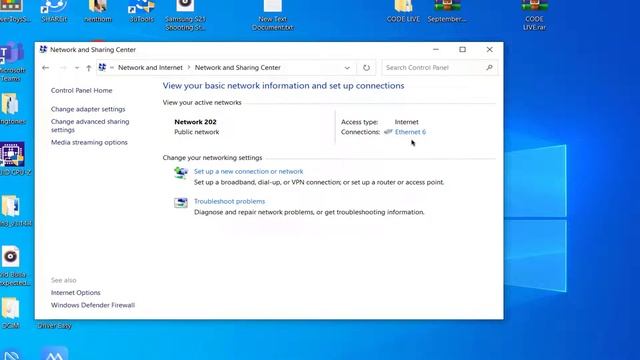Open Troubleshoot problems link
The height and width of the screenshot is (360, 640).
coord(229,201)
